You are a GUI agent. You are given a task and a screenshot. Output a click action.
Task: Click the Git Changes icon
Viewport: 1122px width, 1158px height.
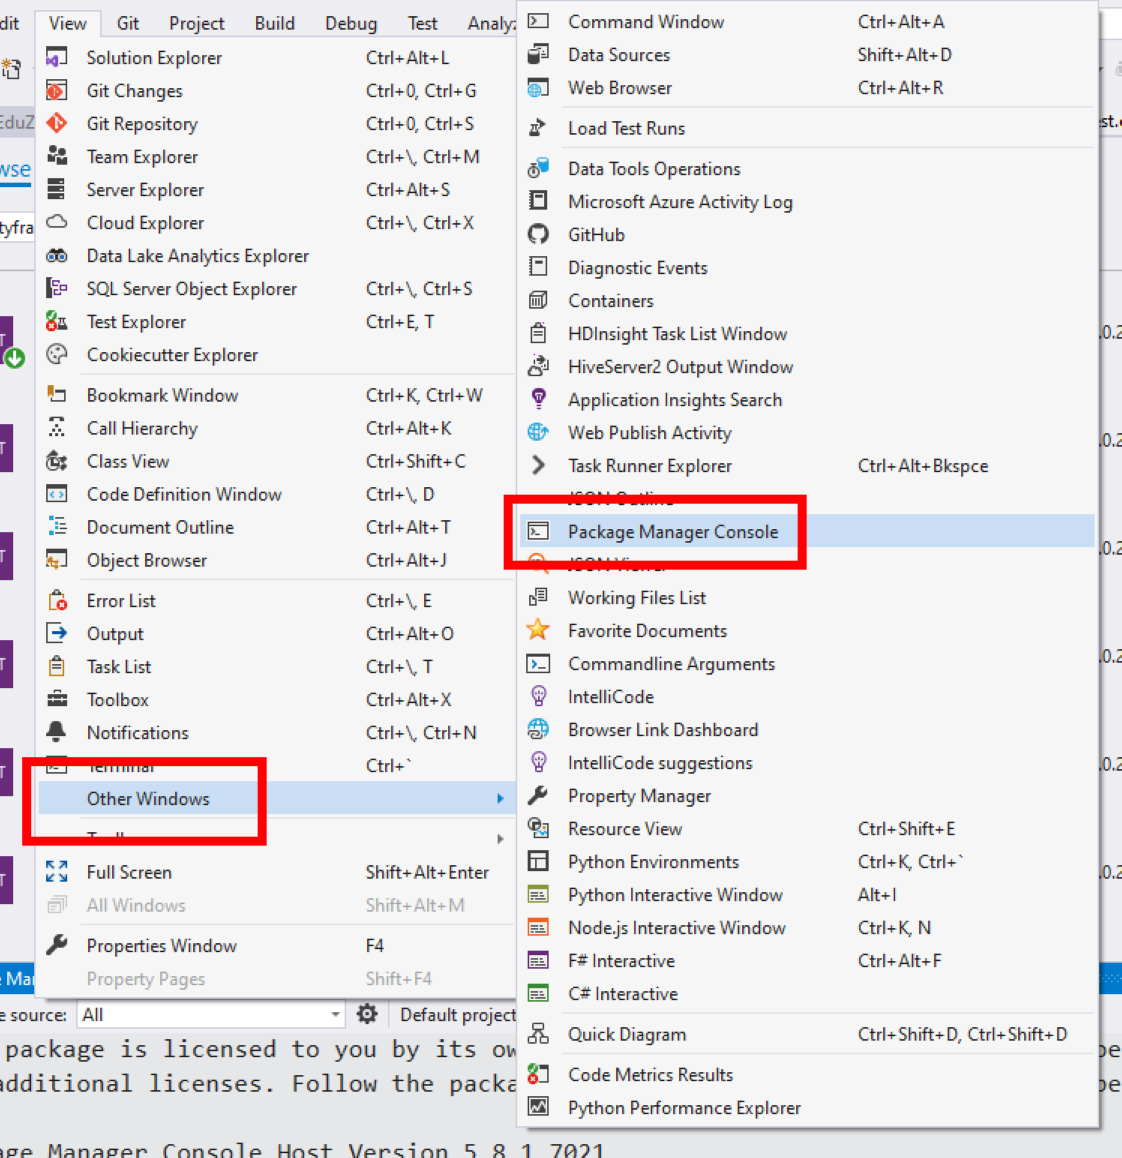(57, 91)
